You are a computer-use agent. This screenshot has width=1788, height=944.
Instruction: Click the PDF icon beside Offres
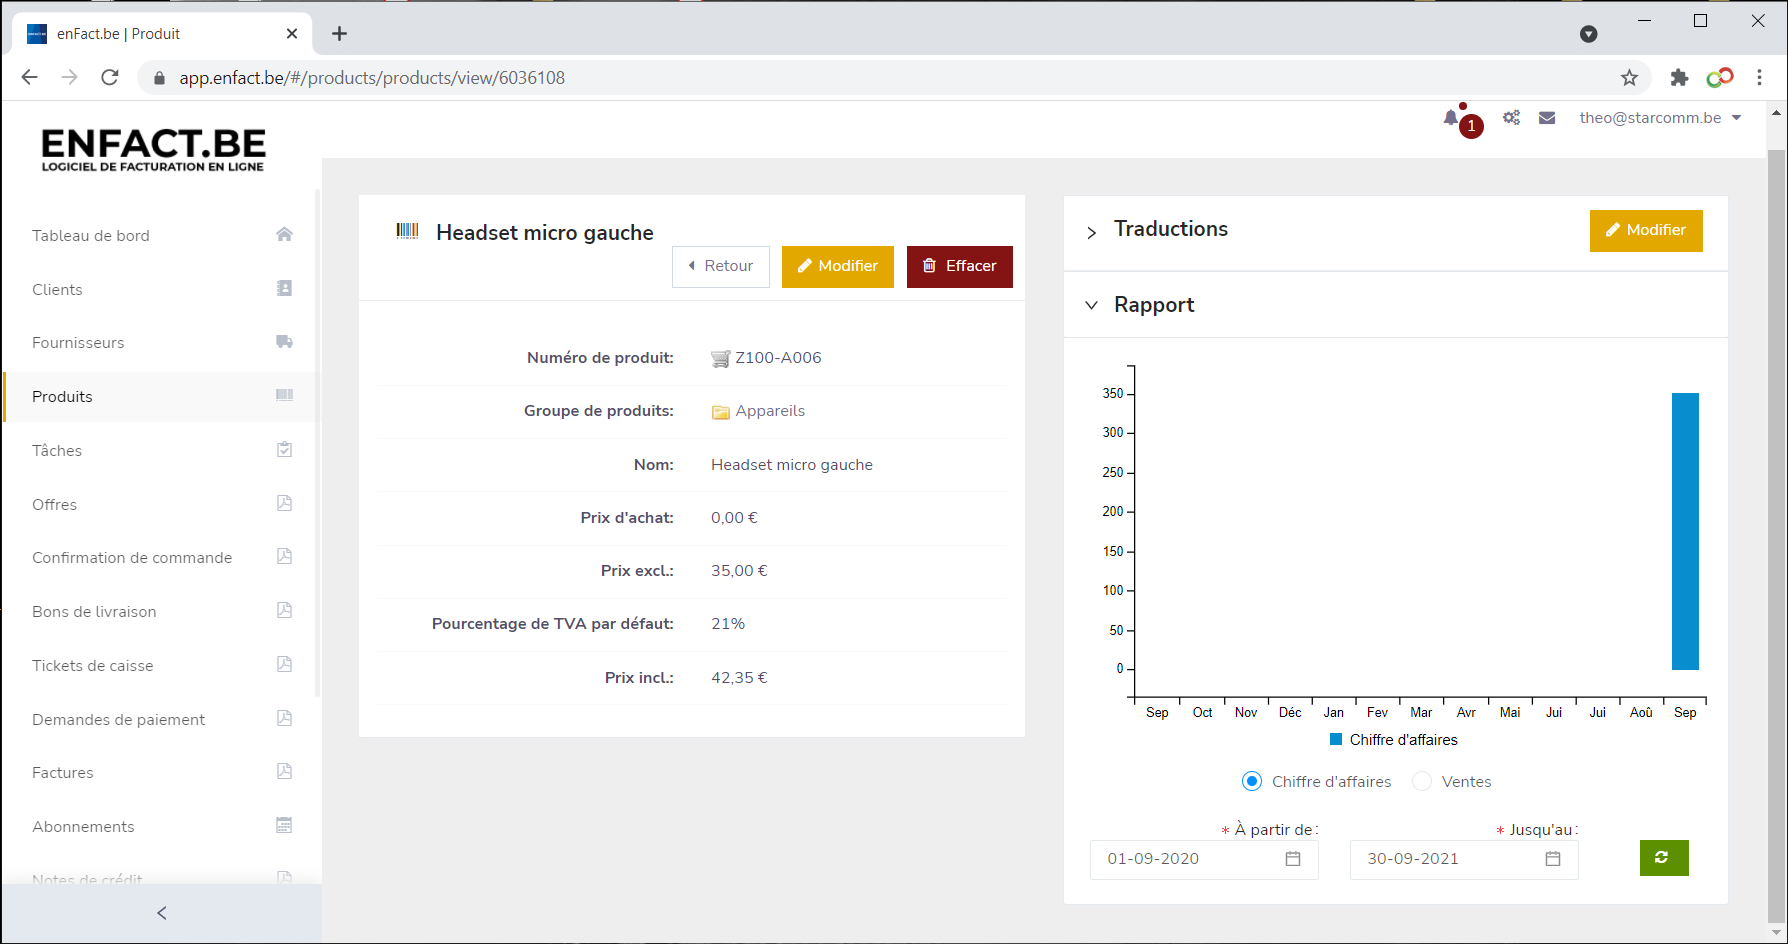[284, 503]
